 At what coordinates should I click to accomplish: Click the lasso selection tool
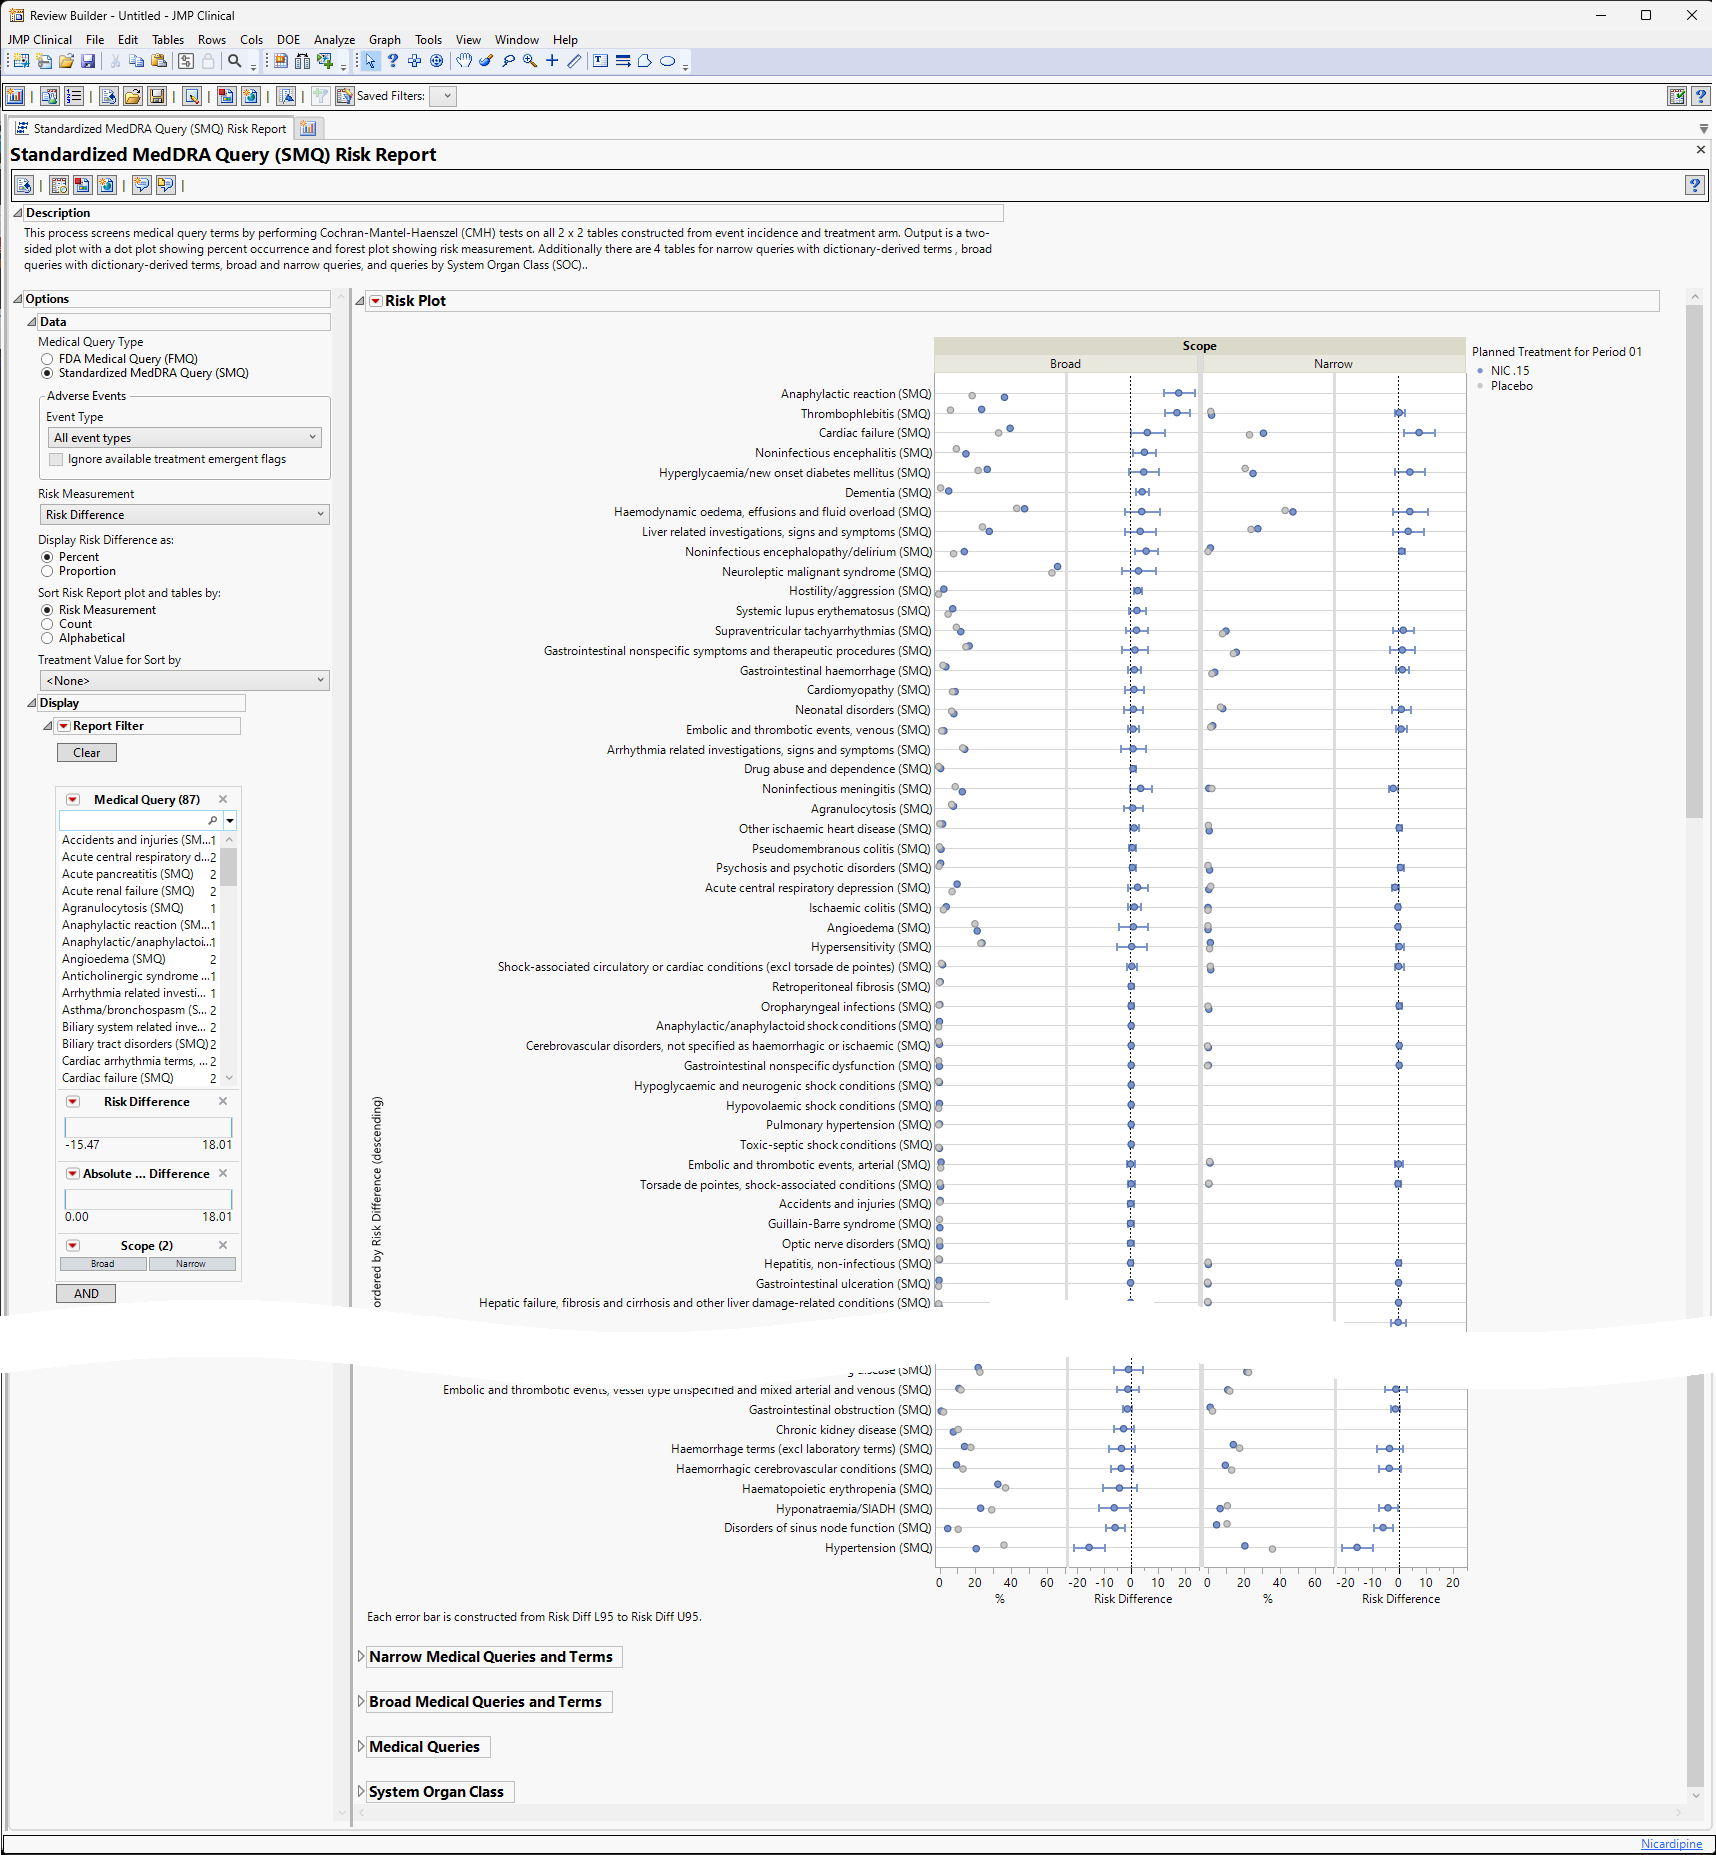point(508,61)
